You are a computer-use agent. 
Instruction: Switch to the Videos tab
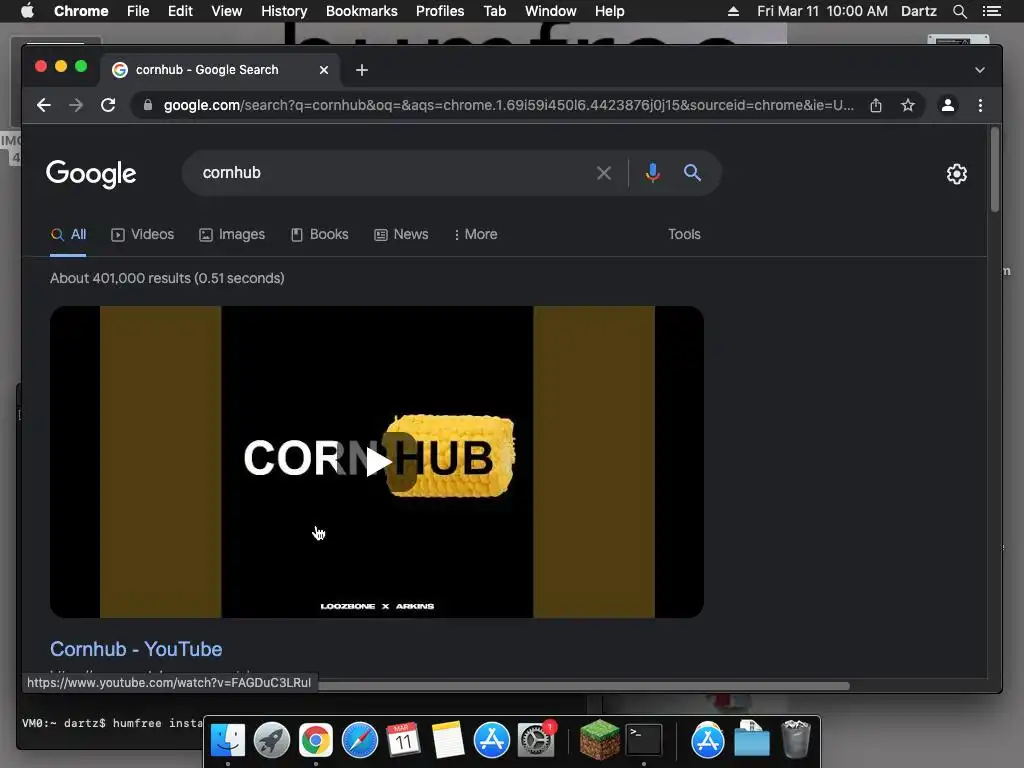142,234
